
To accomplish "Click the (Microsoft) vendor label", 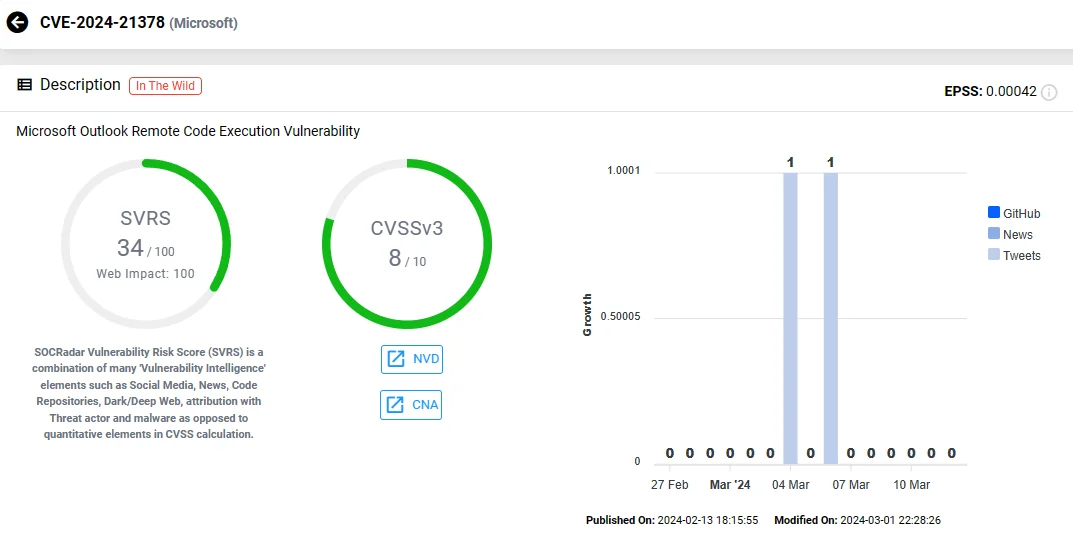I will (x=203, y=23).
